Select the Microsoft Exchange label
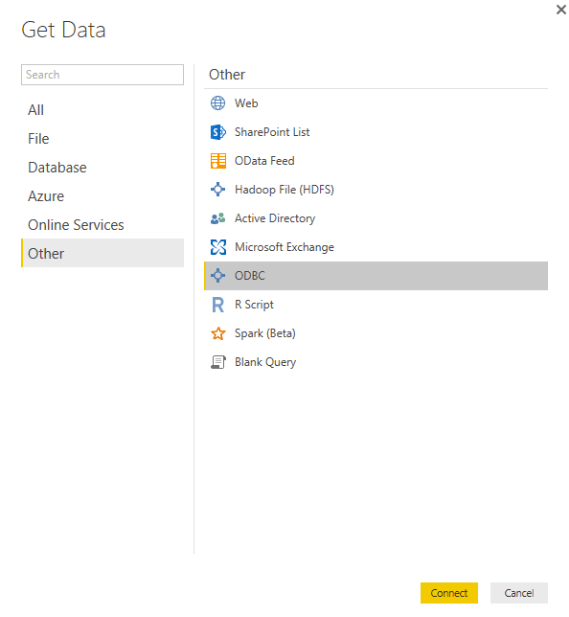The width and height of the screenshot is (569, 617). pyautogui.click(x=284, y=247)
